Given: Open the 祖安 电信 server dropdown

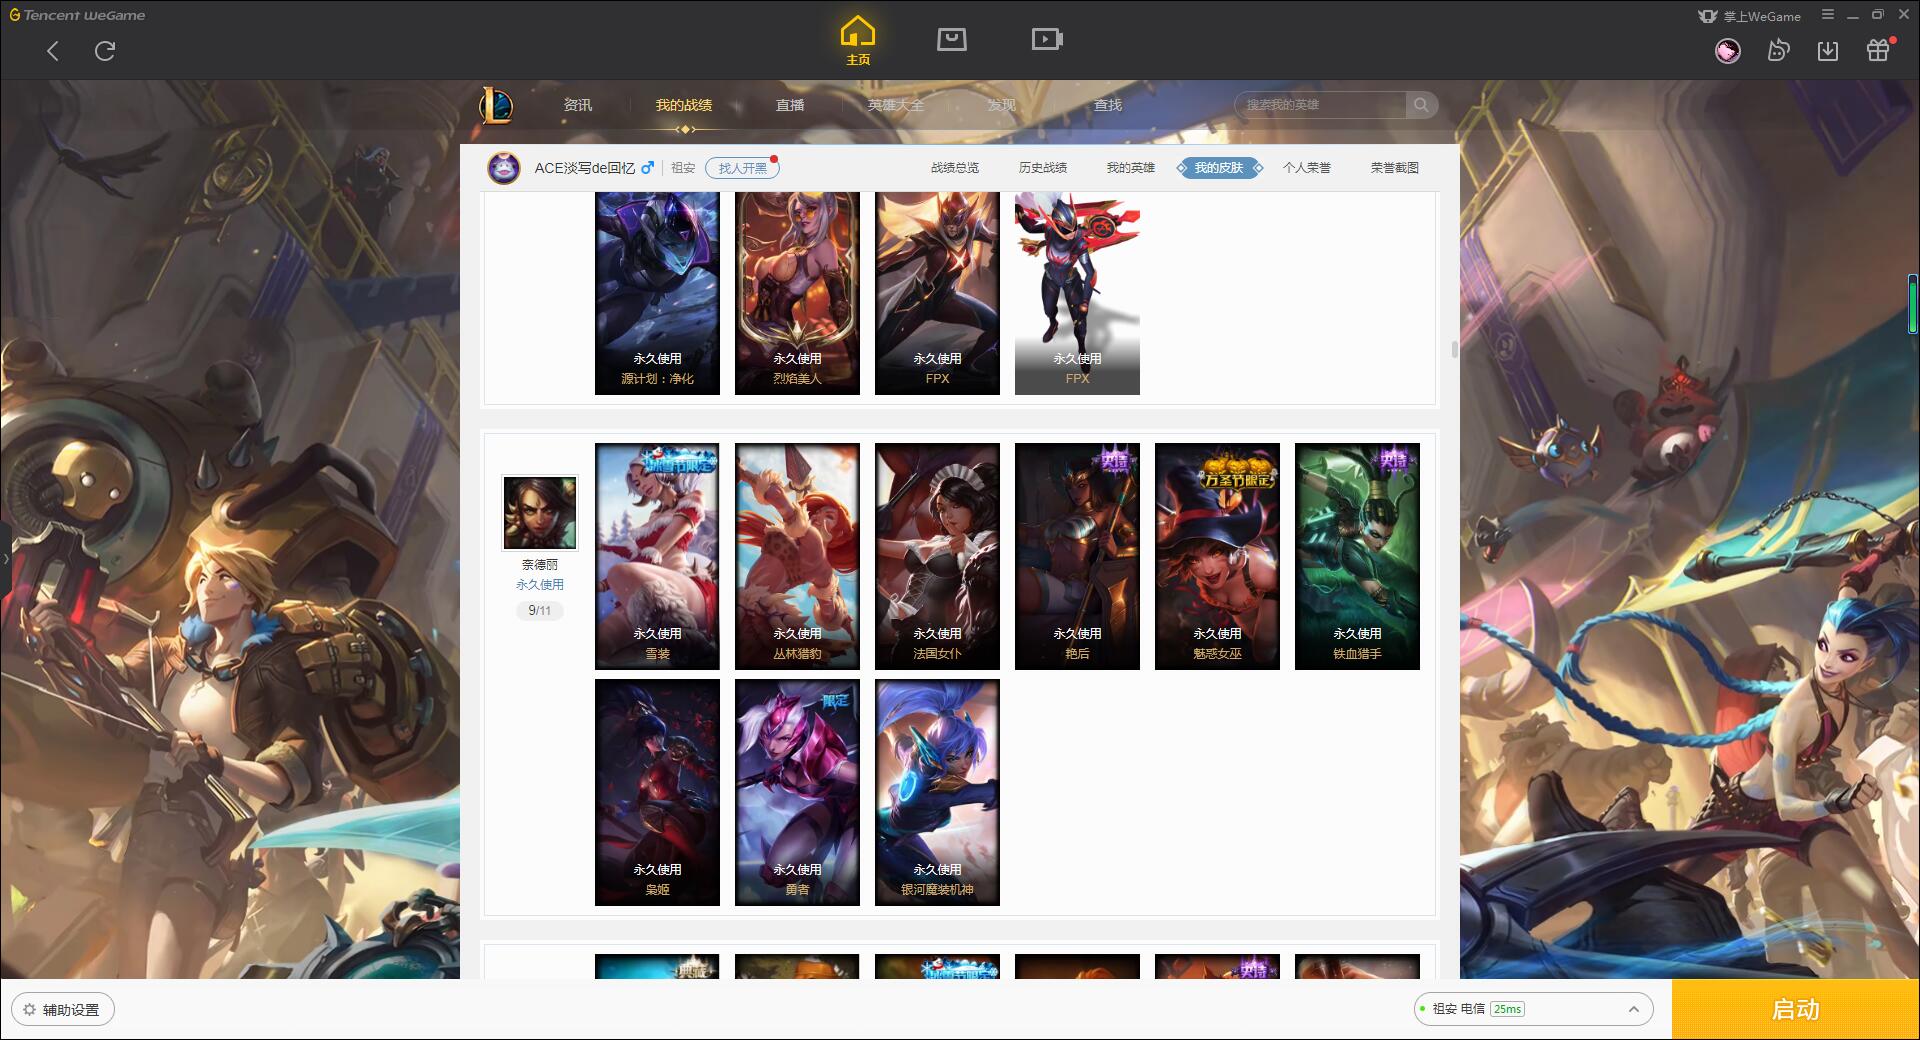Looking at the screenshot, I should 1532,1009.
